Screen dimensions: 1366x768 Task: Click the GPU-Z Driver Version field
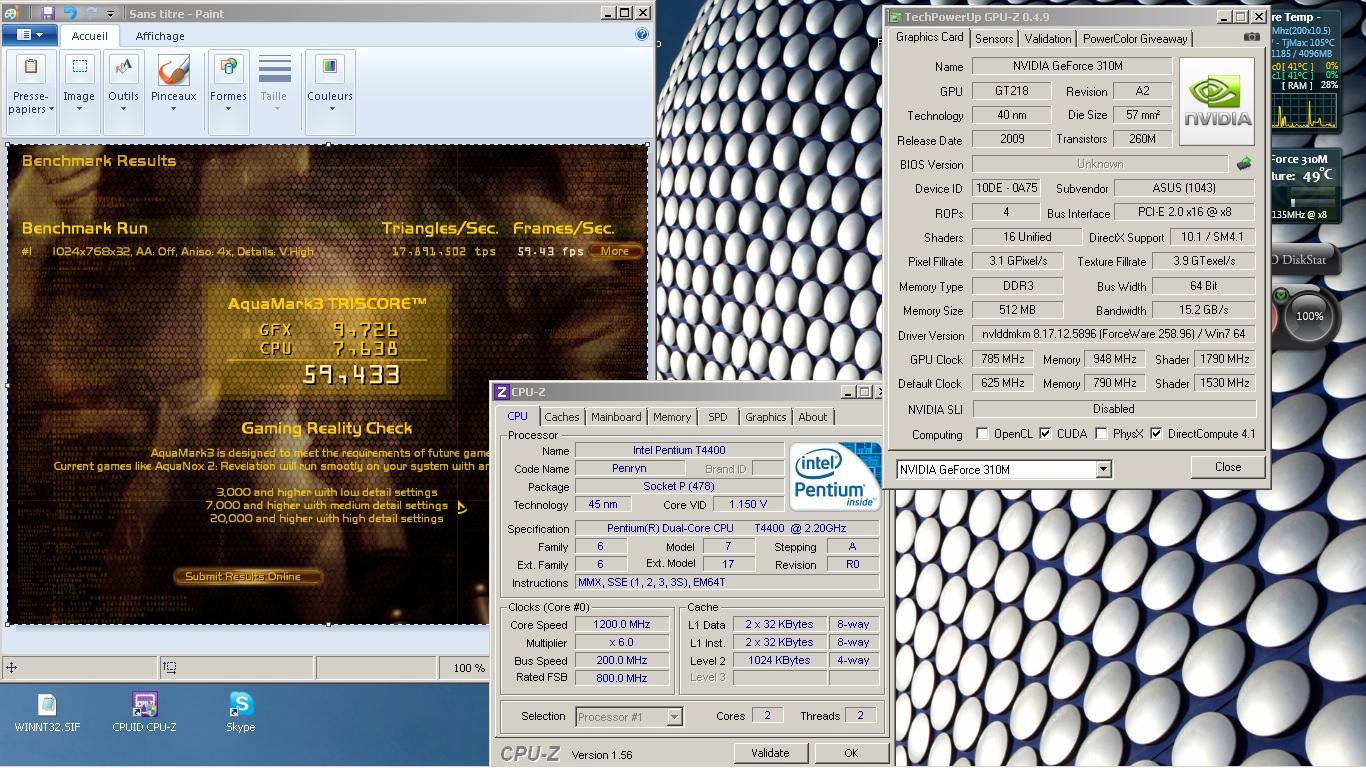point(1114,335)
